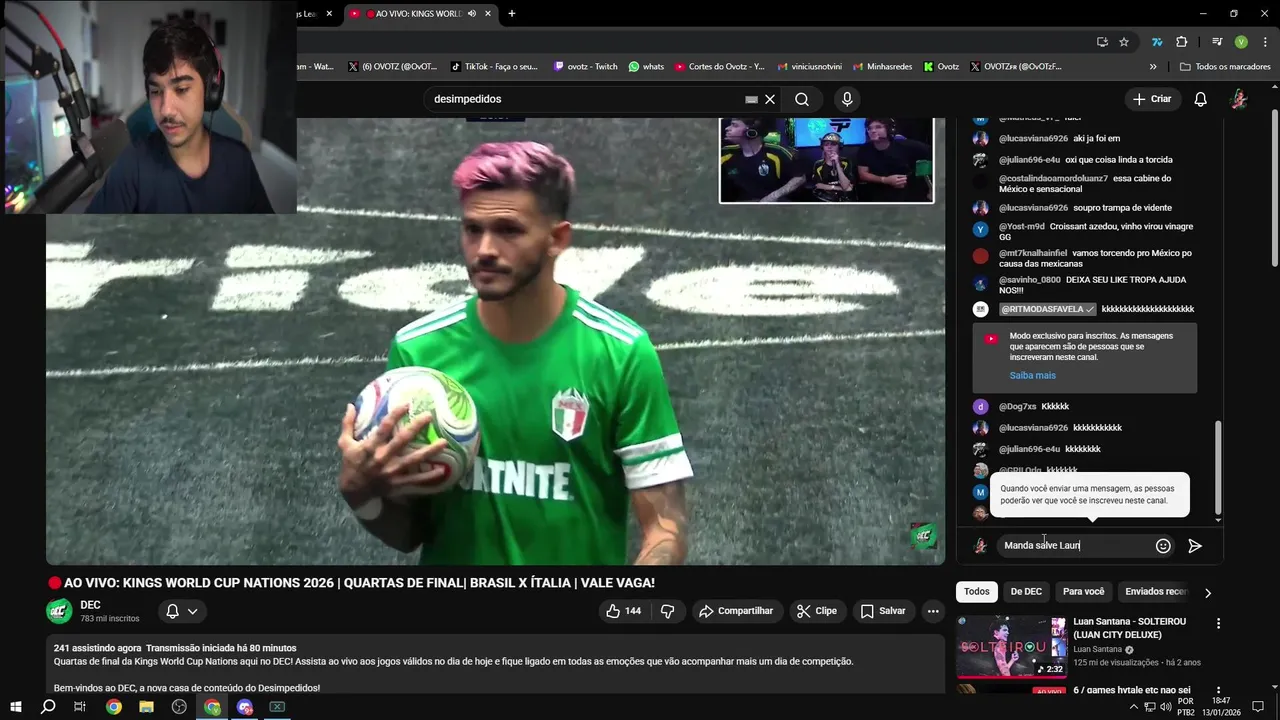Open Task View on taskbar
Screen dimensions: 1280x720
coord(80,707)
